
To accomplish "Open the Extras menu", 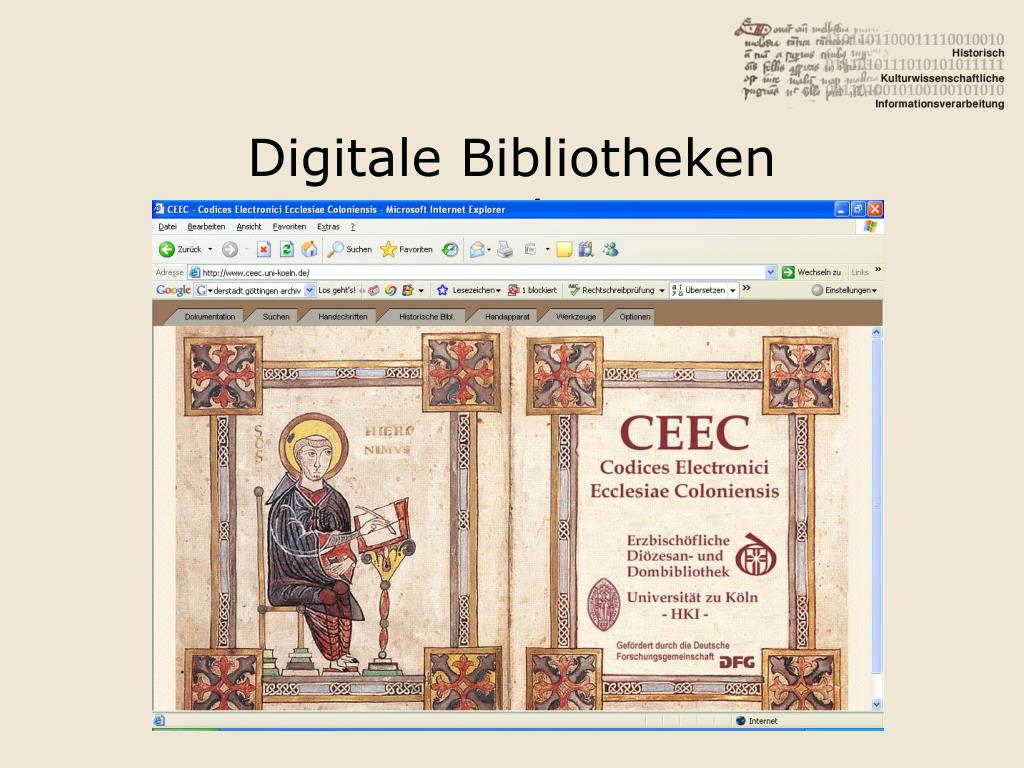I will [328, 227].
